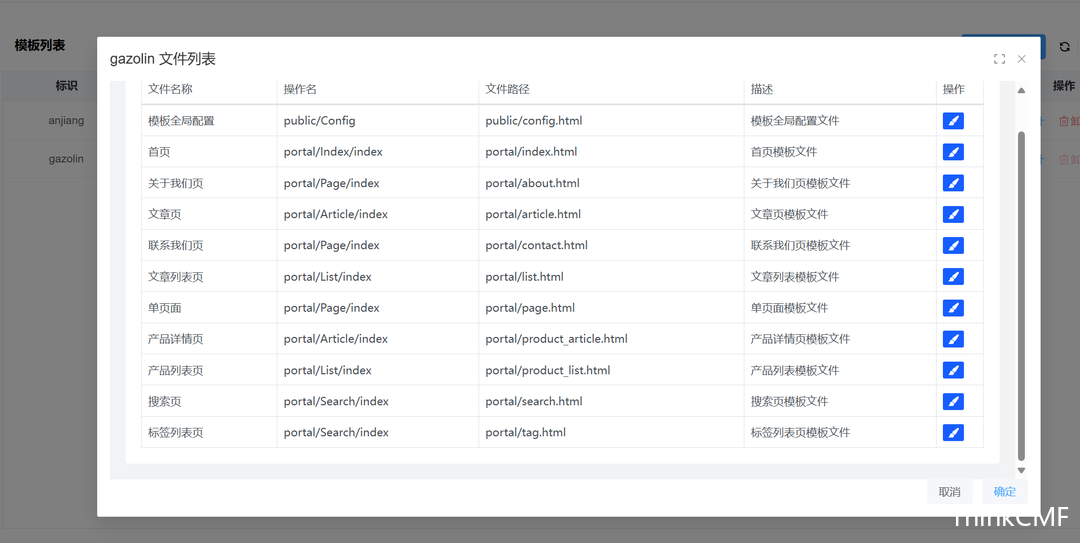Select the public/config.html path cell
This screenshot has height=543, width=1080.
(534, 121)
